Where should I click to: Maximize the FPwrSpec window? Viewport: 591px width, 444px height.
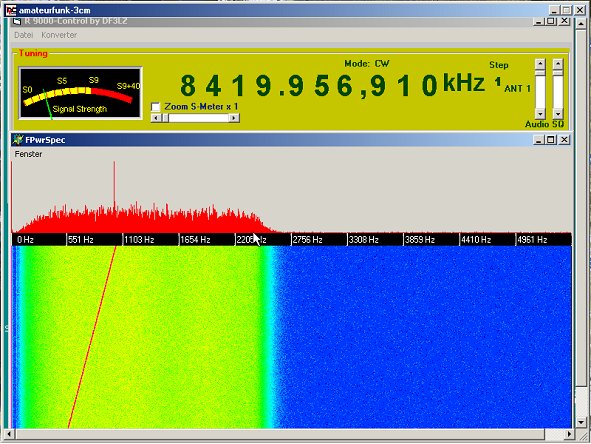coord(551,140)
